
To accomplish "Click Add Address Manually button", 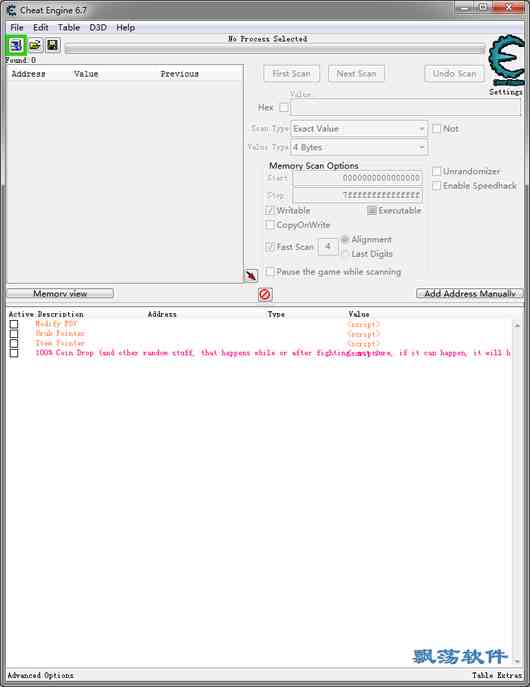I will tap(470, 293).
